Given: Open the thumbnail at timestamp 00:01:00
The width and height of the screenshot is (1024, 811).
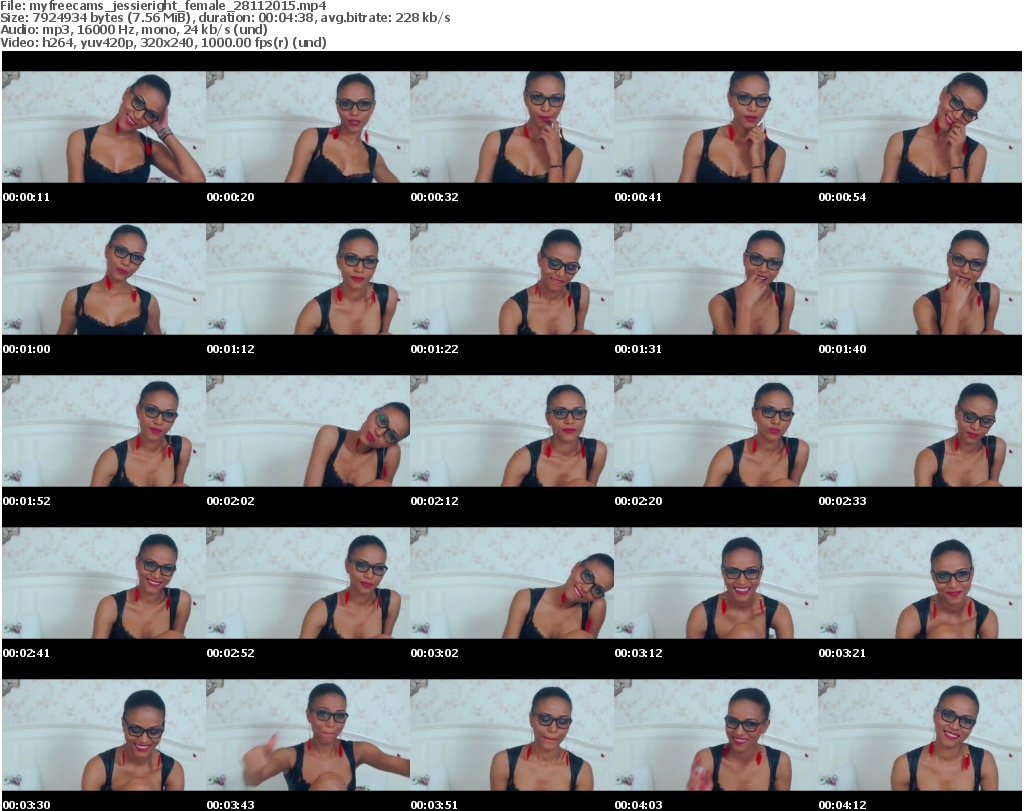Looking at the screenshot, I should (x=104, y=279).
